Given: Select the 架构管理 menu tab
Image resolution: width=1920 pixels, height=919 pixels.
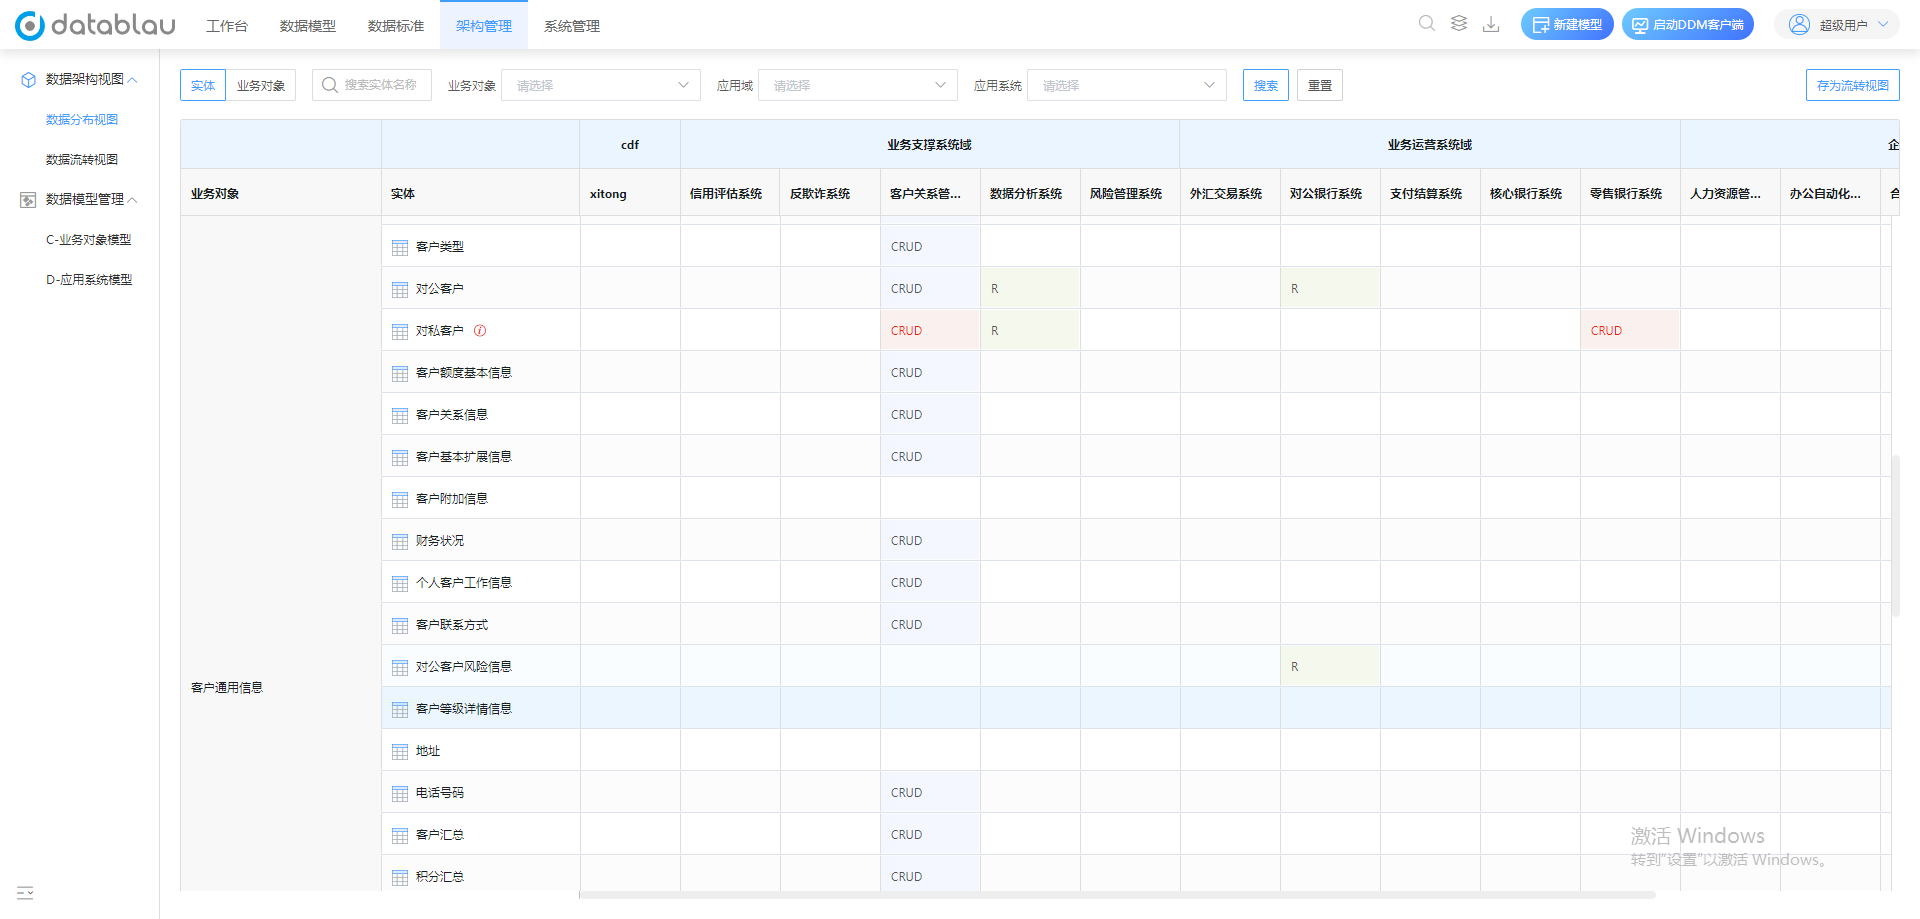Looking at the screenshot, I should click(484, 26).
